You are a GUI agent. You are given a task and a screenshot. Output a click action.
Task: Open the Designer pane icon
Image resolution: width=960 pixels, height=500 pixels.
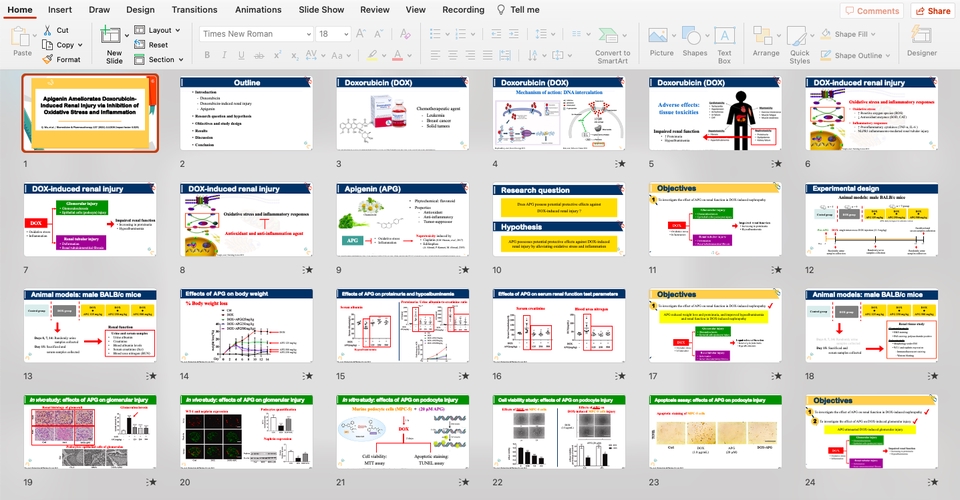[x=921, y=35]
